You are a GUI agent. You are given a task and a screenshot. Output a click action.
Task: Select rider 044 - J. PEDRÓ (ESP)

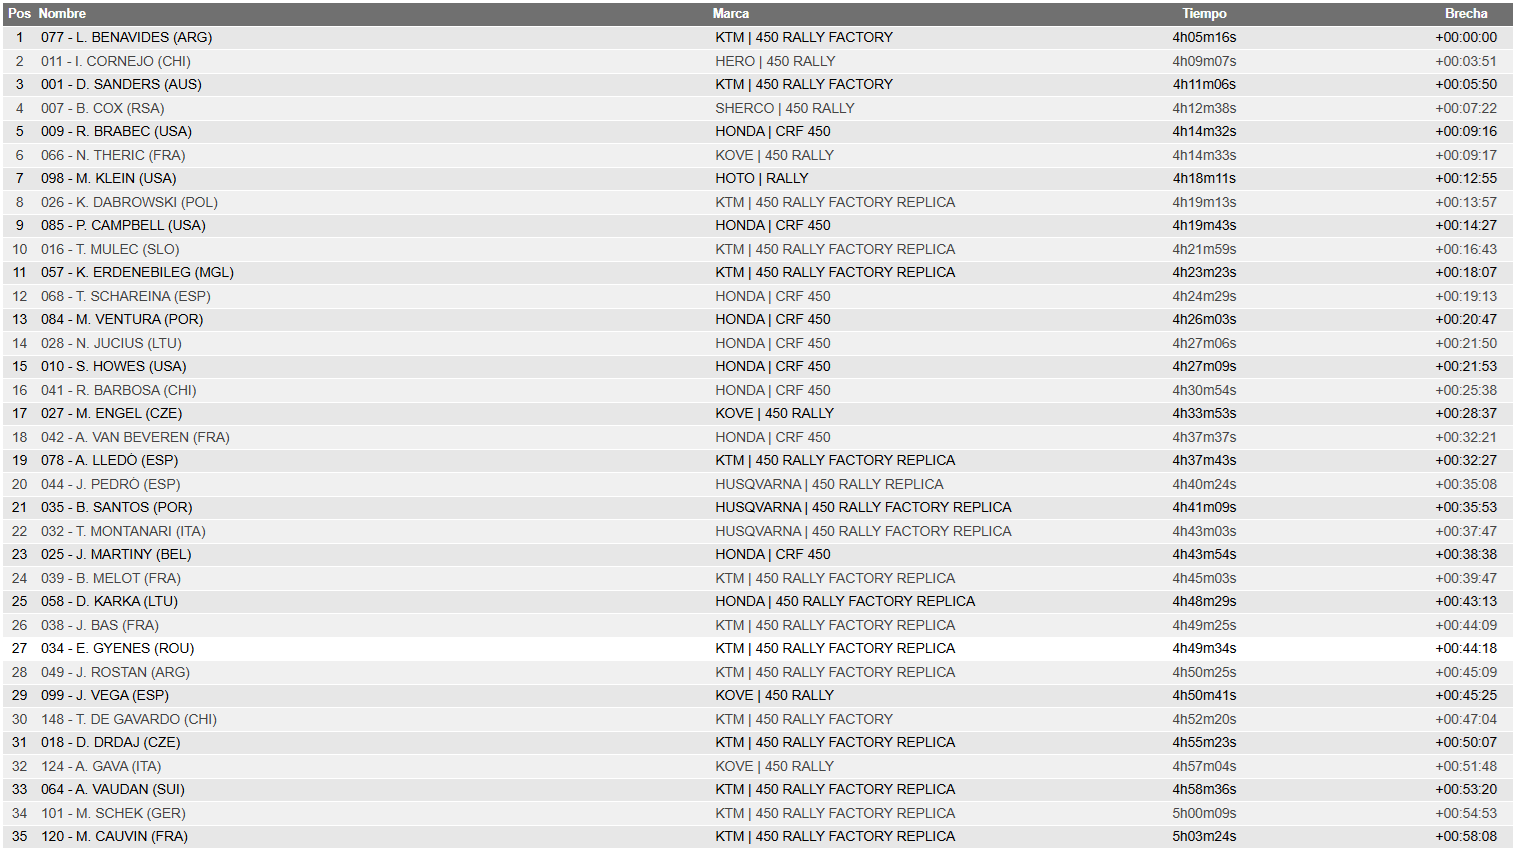111,484
